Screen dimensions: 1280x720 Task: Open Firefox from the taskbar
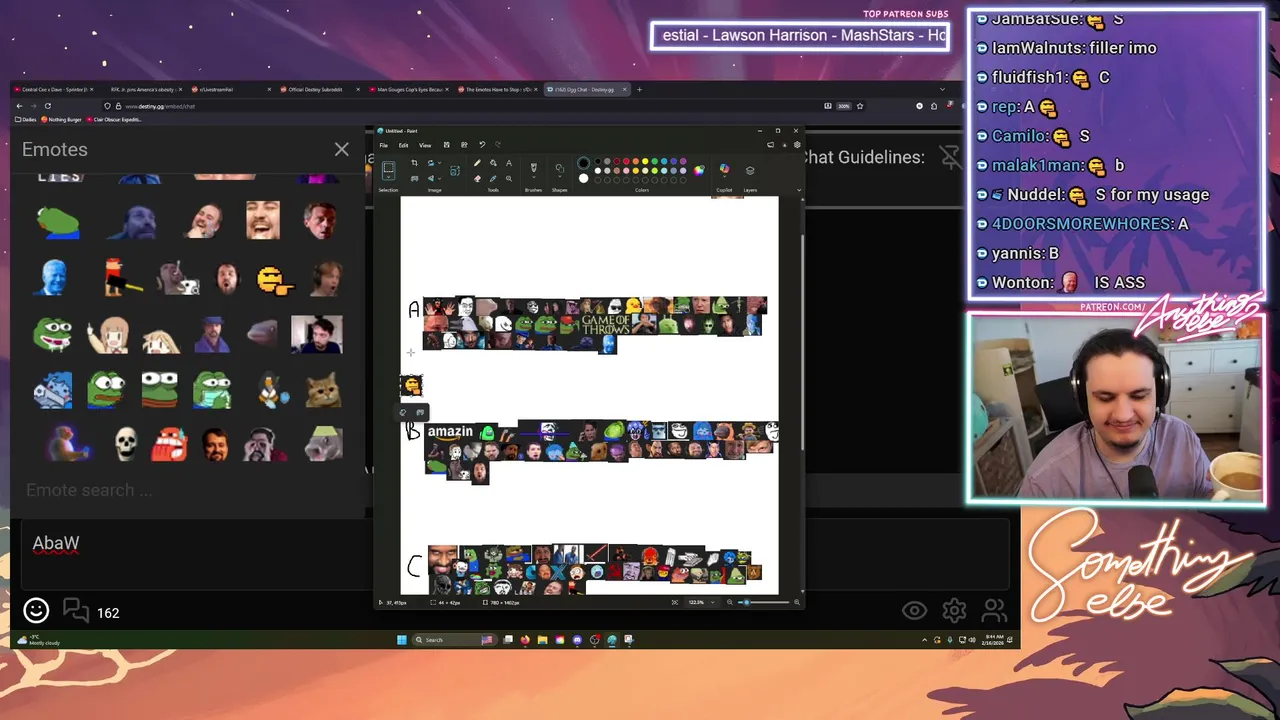click(525, 639)
